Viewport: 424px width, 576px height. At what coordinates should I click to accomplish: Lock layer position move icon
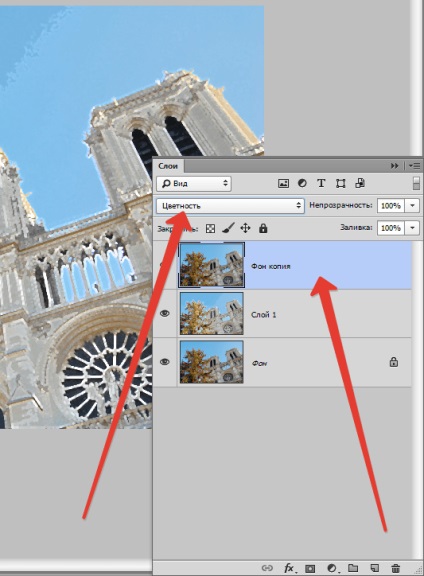pyautogui.click(x=245, y=228)
